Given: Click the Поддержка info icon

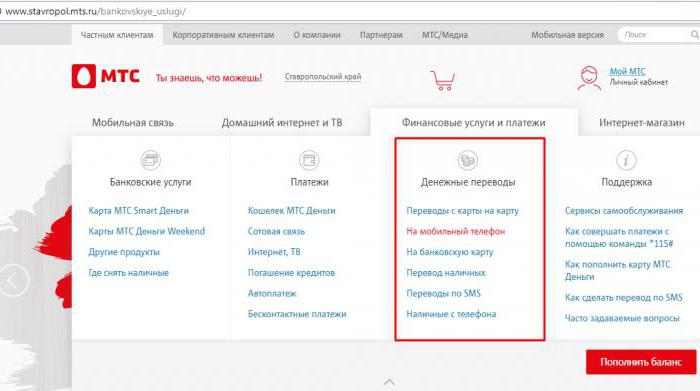Looking at the screenshot, I should coord(626,160).
